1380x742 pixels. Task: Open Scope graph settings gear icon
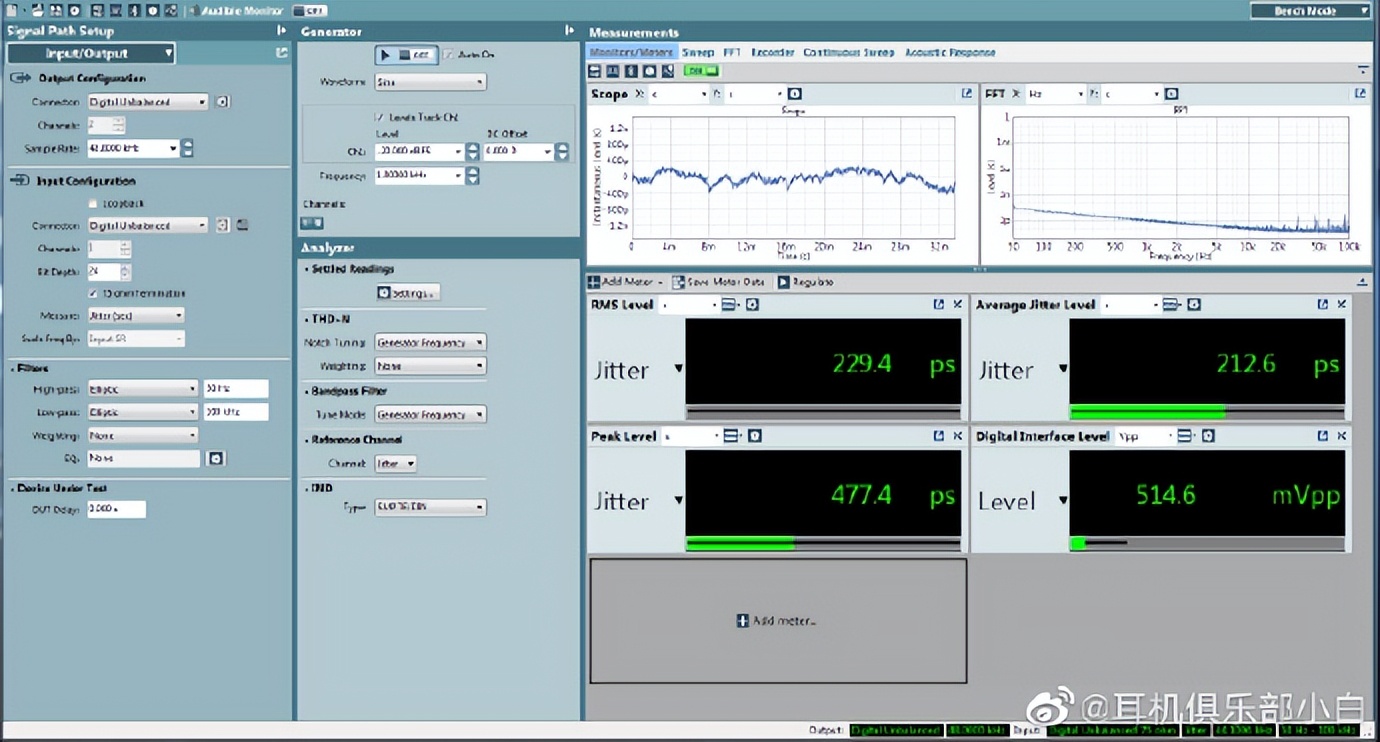pos(795,94)
